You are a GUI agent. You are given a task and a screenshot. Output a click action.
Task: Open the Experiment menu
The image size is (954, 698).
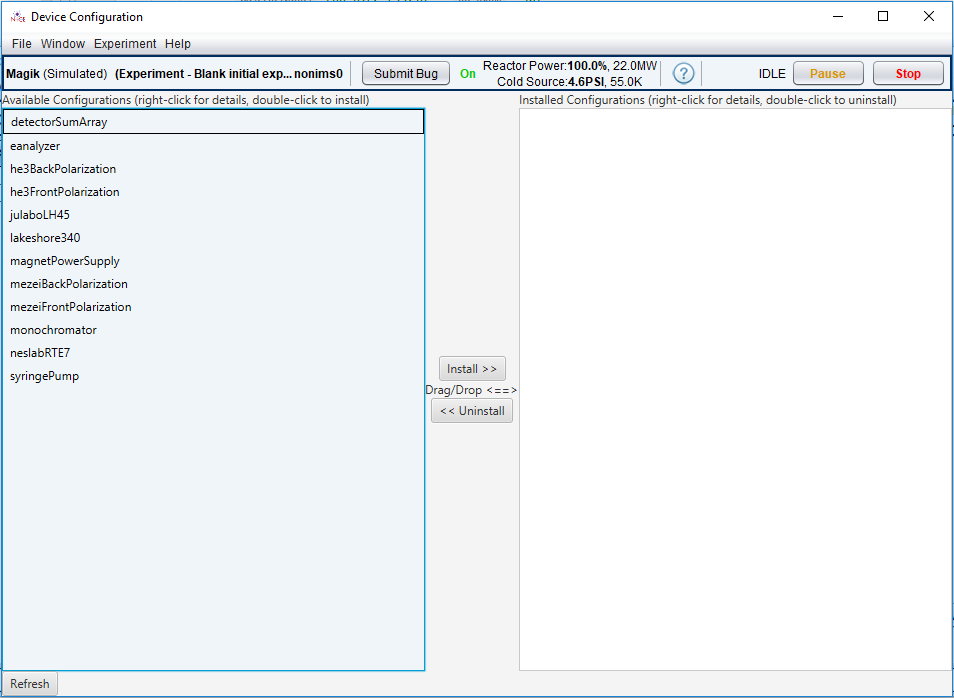[x=124, y=44]
